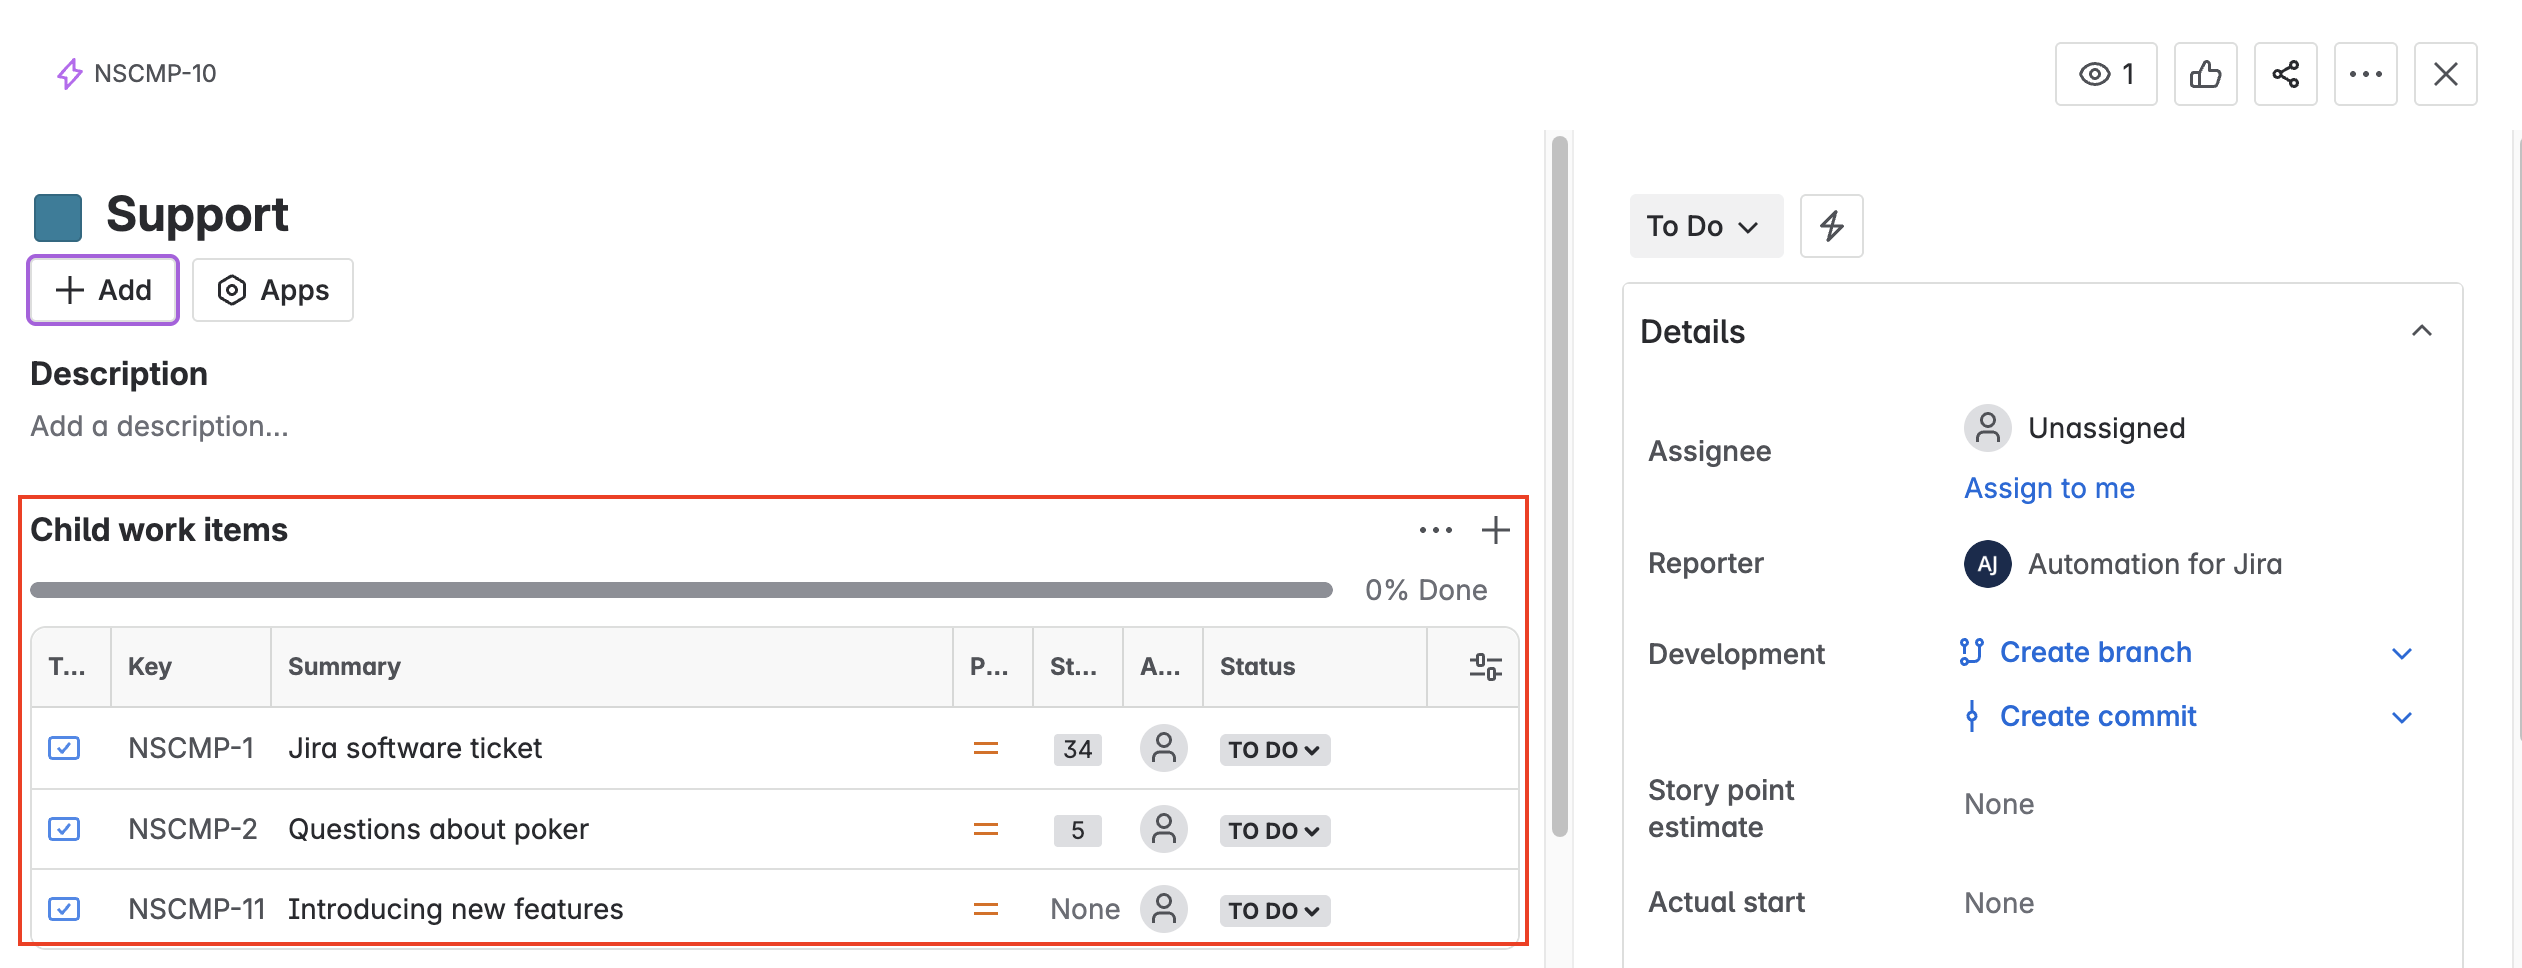Click the Assign to me link
Viewport: 2522px width, 968px height.
[2049, 488]
